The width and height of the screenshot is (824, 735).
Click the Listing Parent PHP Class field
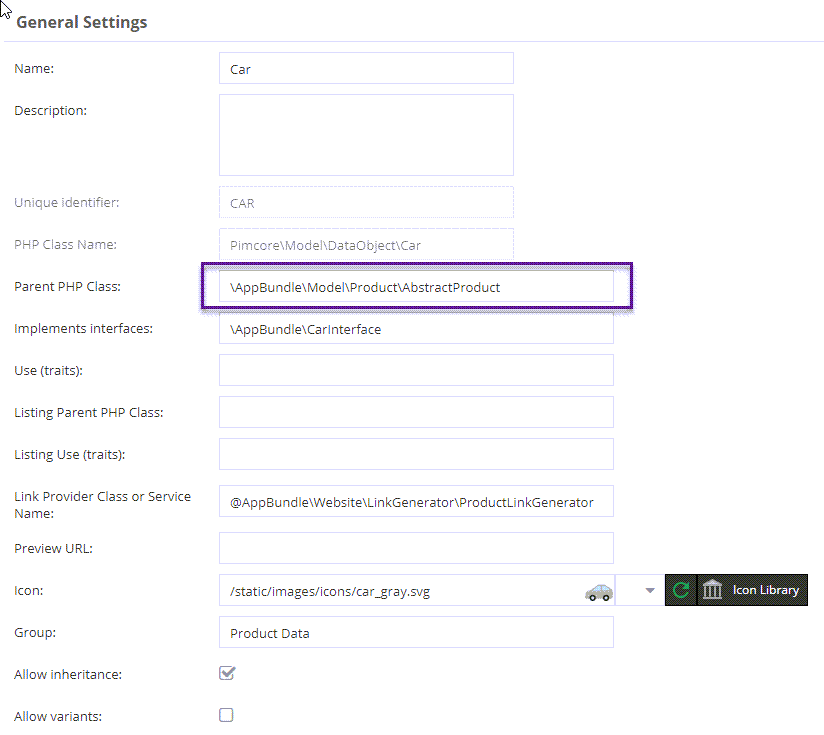(416, 412)
